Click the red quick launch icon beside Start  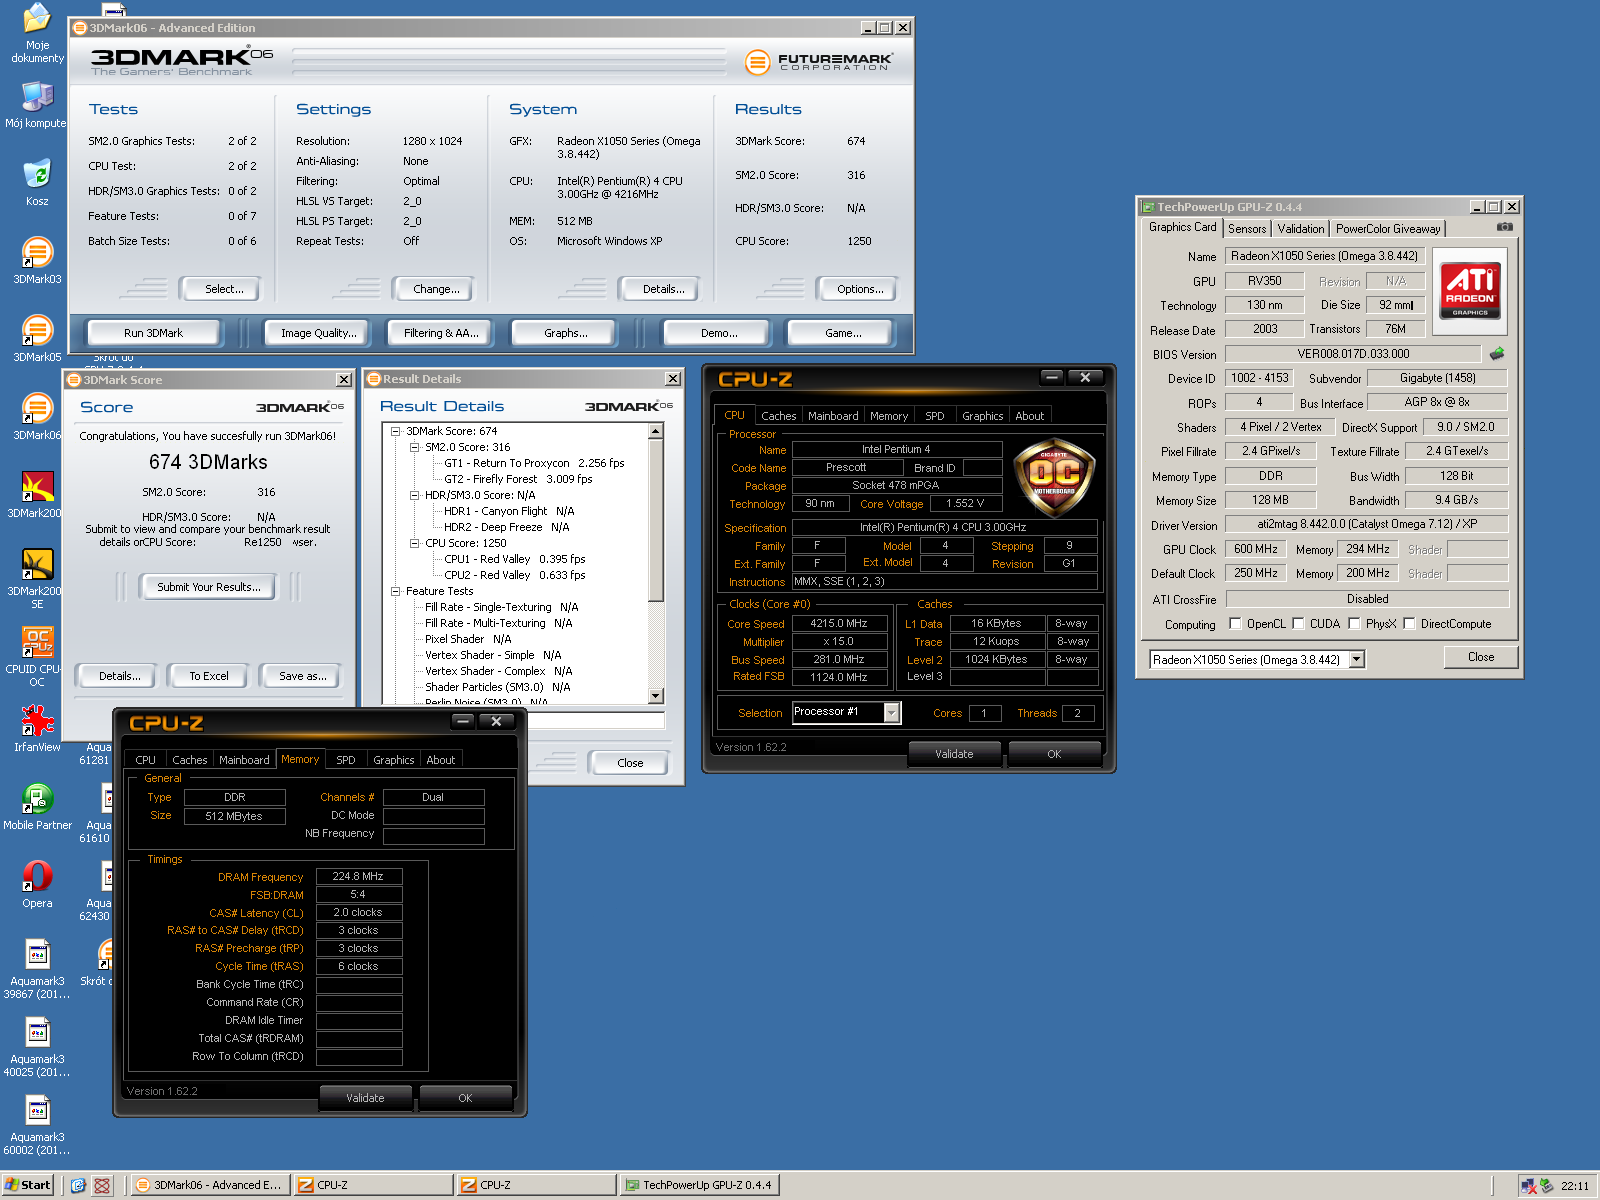[x=102, y=1185]
